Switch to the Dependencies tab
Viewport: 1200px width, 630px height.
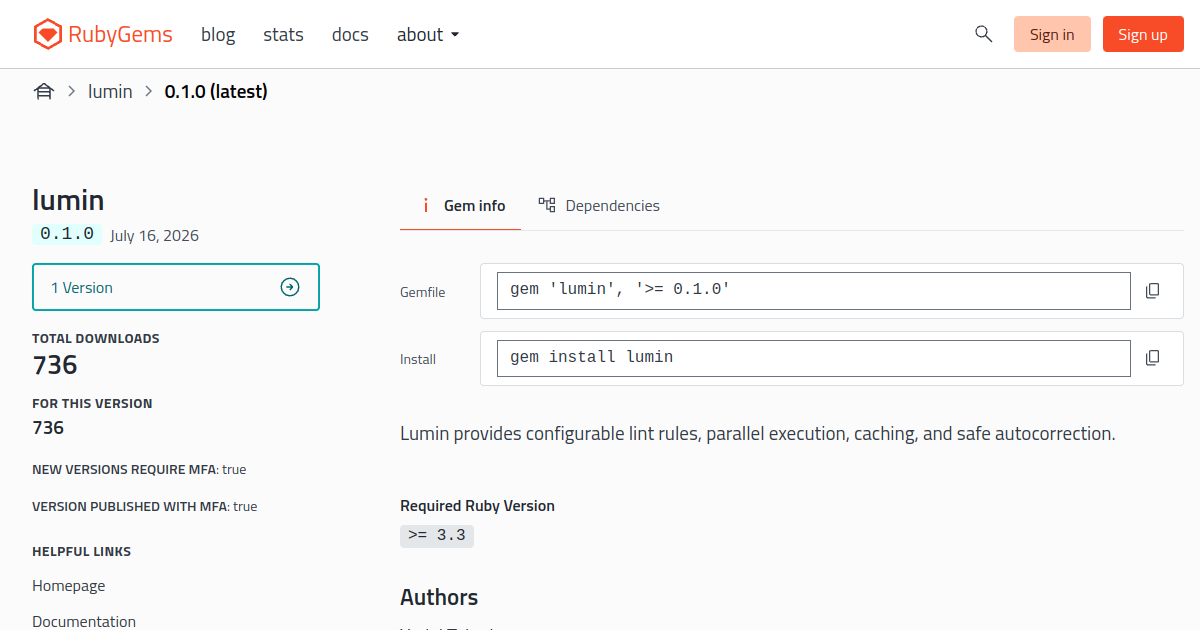[x=598, y=206]
